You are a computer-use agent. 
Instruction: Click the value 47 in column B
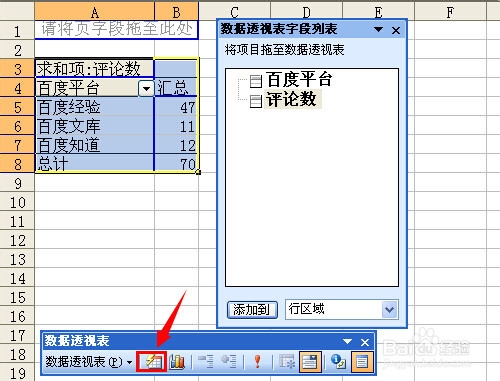tap(176, 107)
